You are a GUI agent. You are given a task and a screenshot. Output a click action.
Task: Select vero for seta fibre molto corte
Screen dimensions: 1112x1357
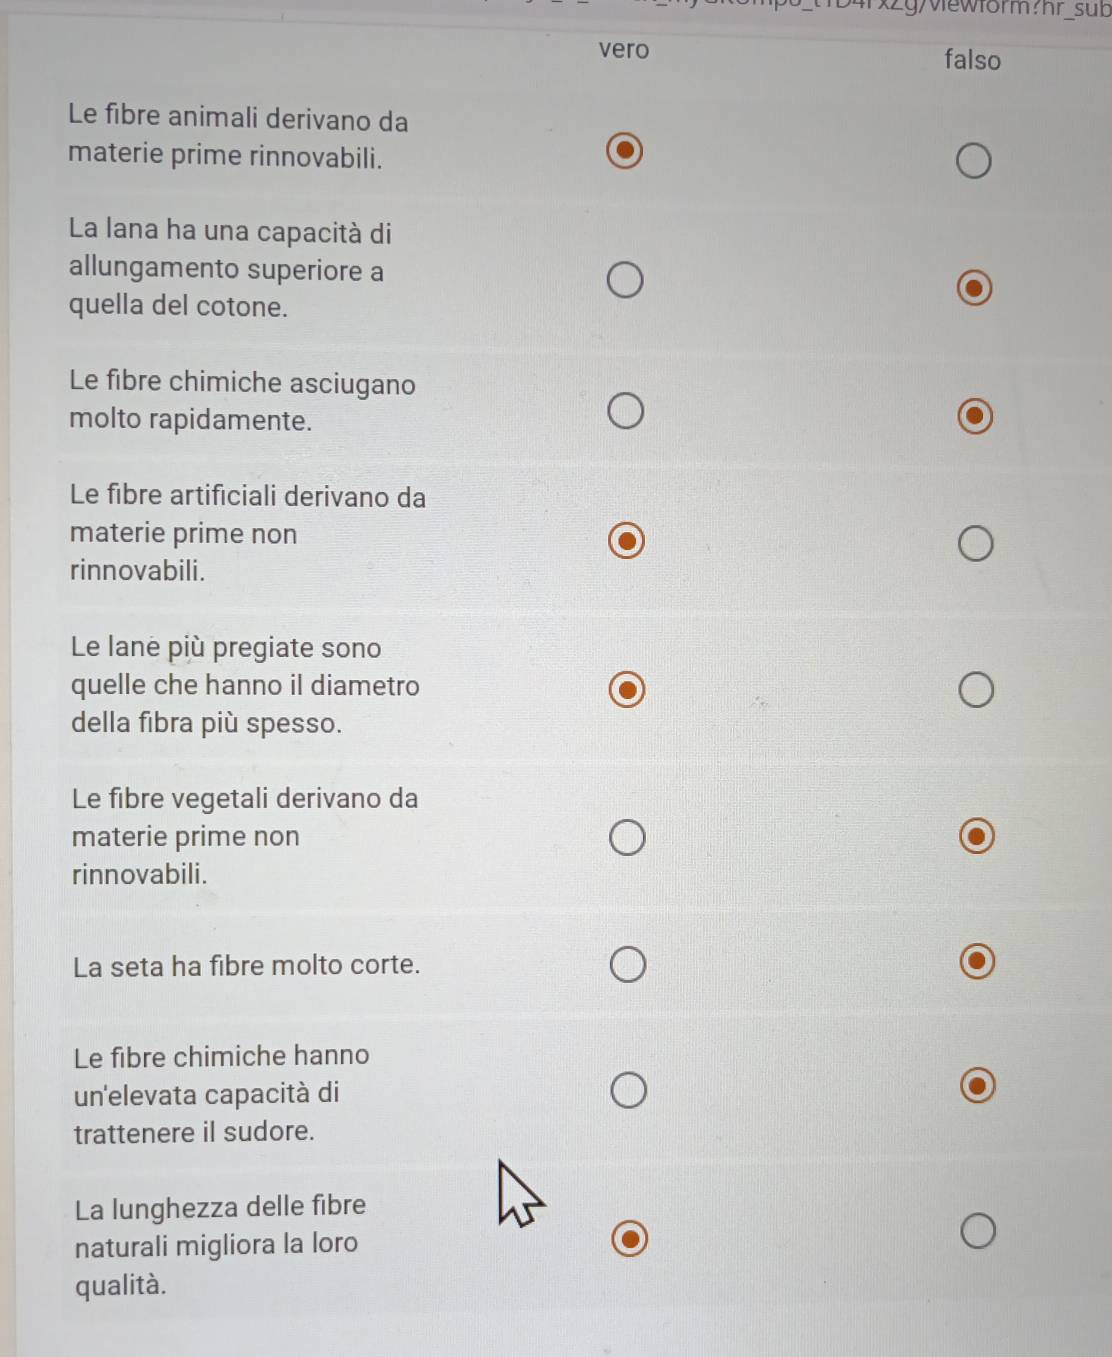coord(628,965)
